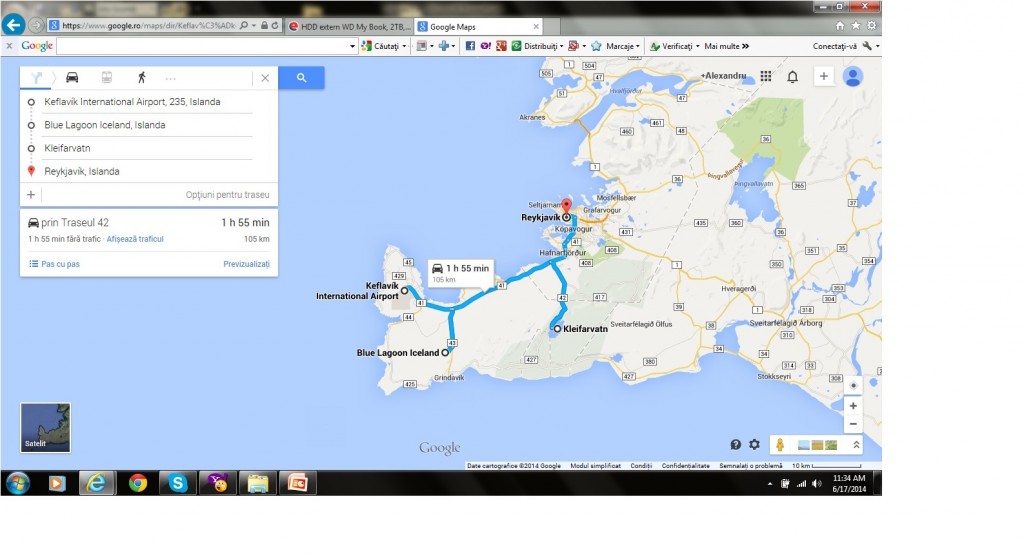1024x557 pixels.
Task: Close Google toolbar with small X
Action: 9,46
